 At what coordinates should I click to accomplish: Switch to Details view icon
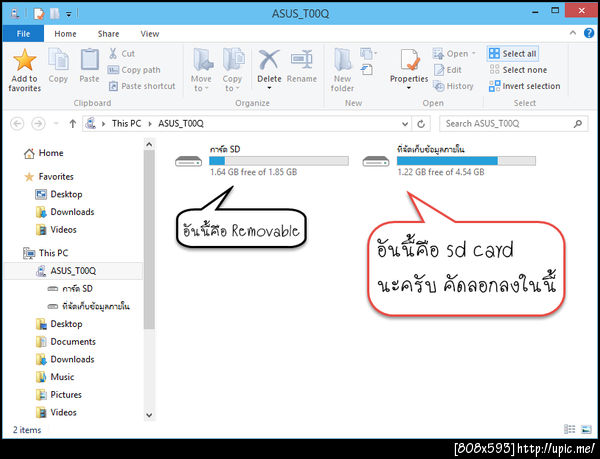click(569, 430)
